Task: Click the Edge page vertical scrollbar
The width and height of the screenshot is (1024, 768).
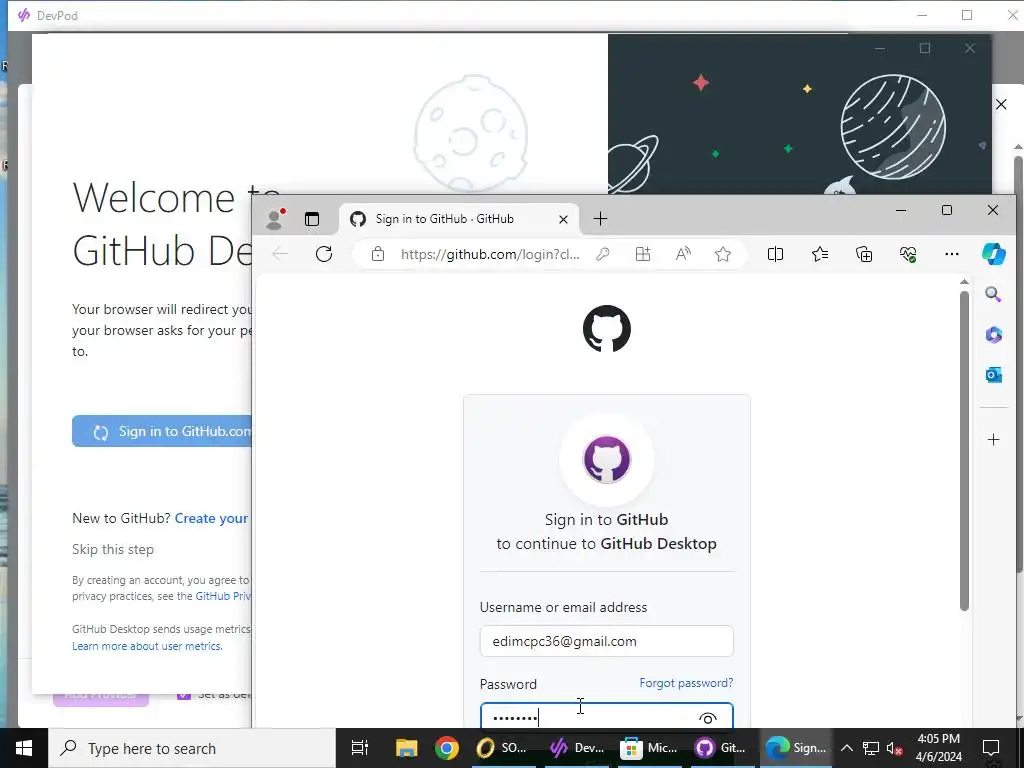Action: click(964, 451)
